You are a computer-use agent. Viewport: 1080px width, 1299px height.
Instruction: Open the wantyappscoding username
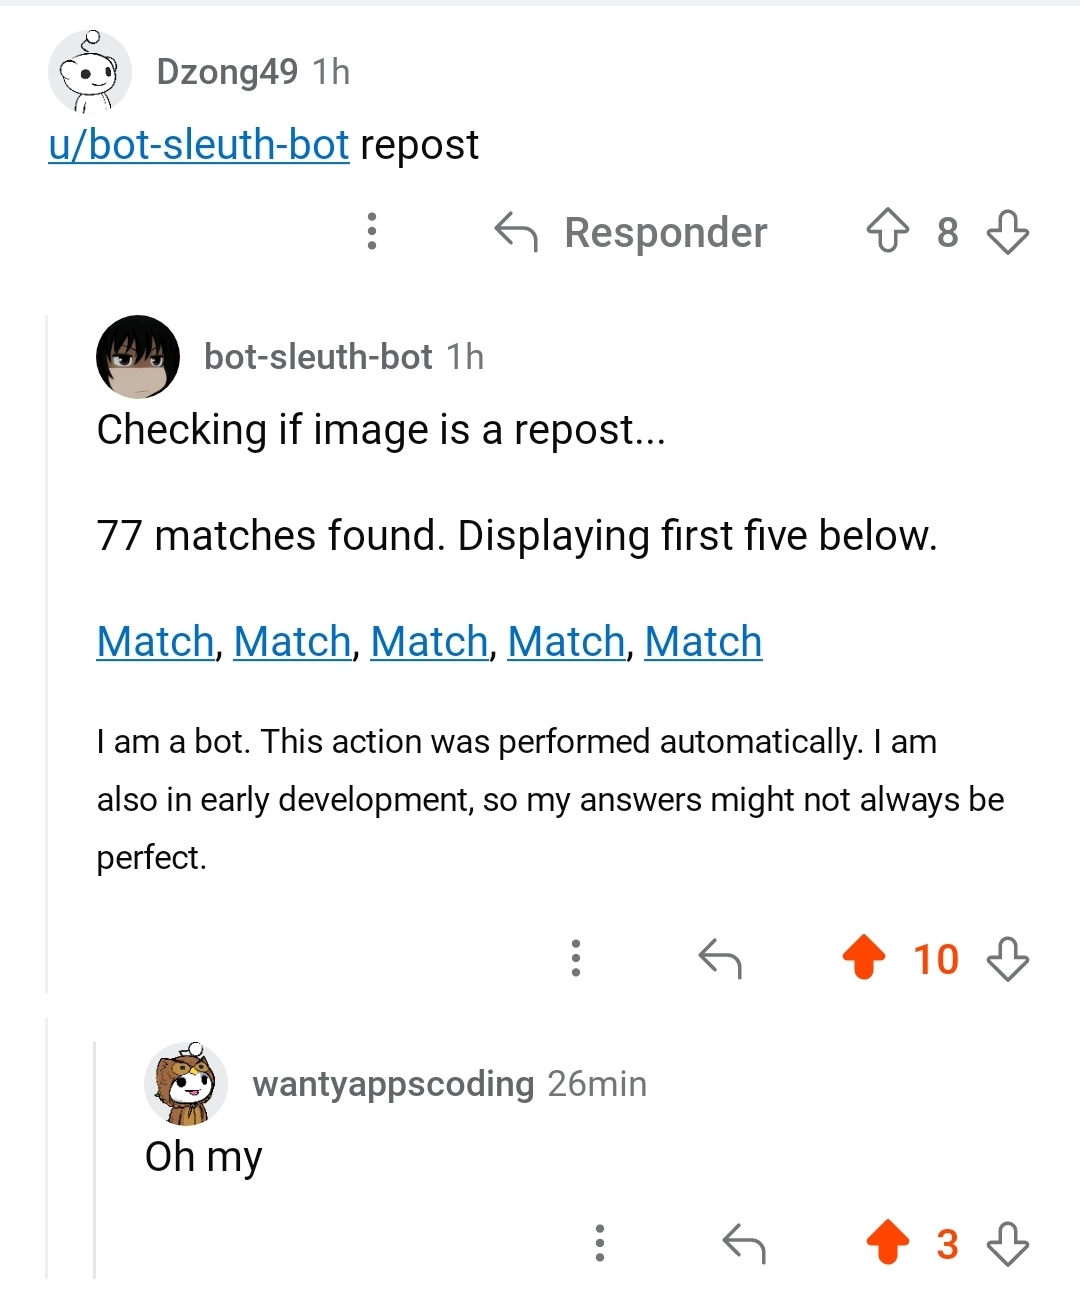pyautogui.click(x=393, y=1084)
